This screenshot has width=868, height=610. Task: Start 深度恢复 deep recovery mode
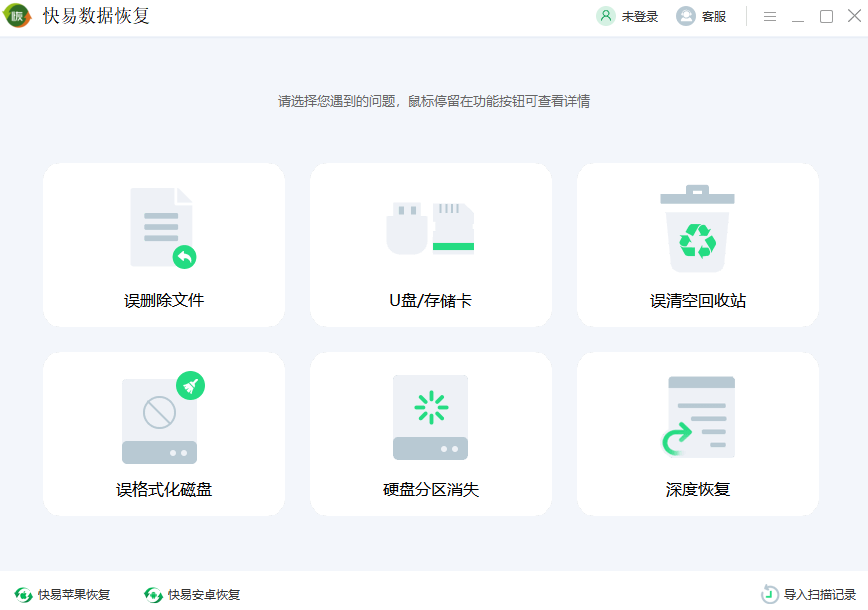click(x=697, y=434)
